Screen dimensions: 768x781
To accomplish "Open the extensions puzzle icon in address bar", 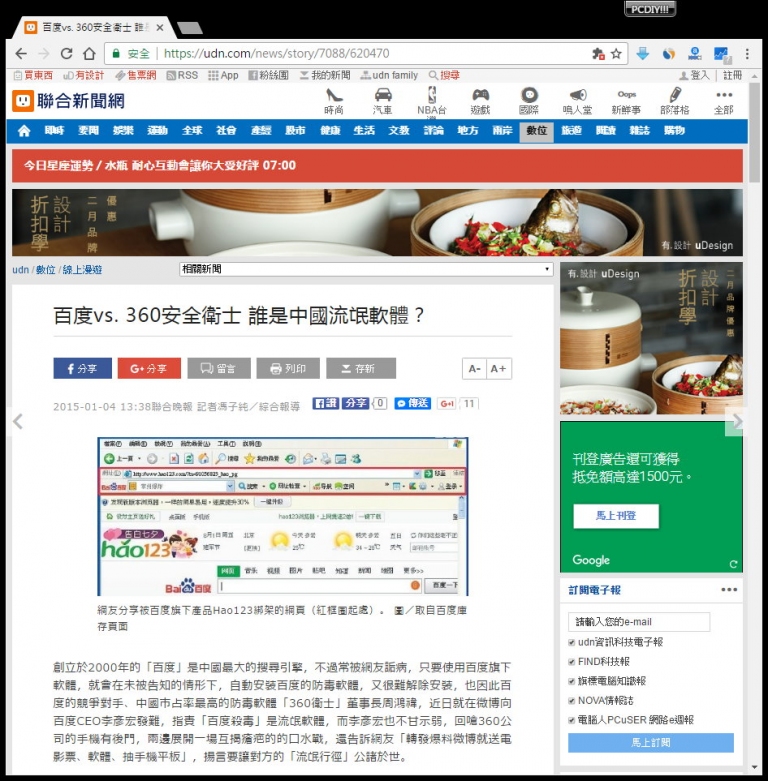I will pos(598,53).
